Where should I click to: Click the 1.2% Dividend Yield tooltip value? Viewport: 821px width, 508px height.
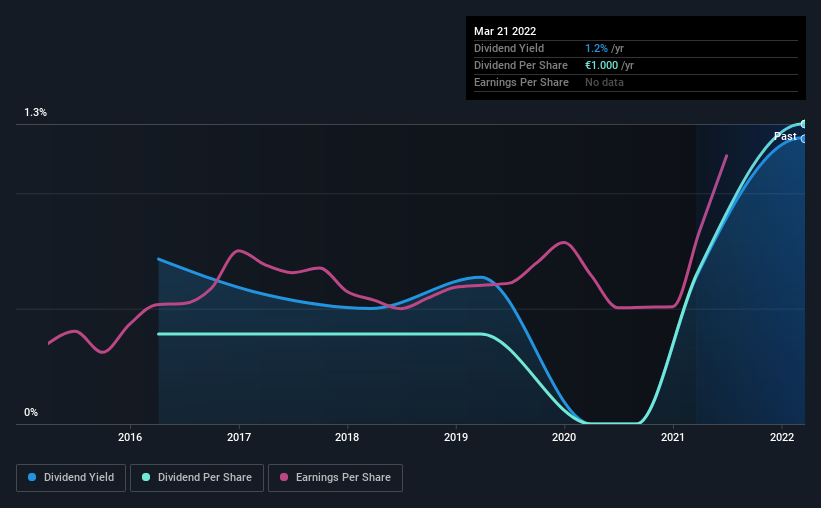pos(596,48)
